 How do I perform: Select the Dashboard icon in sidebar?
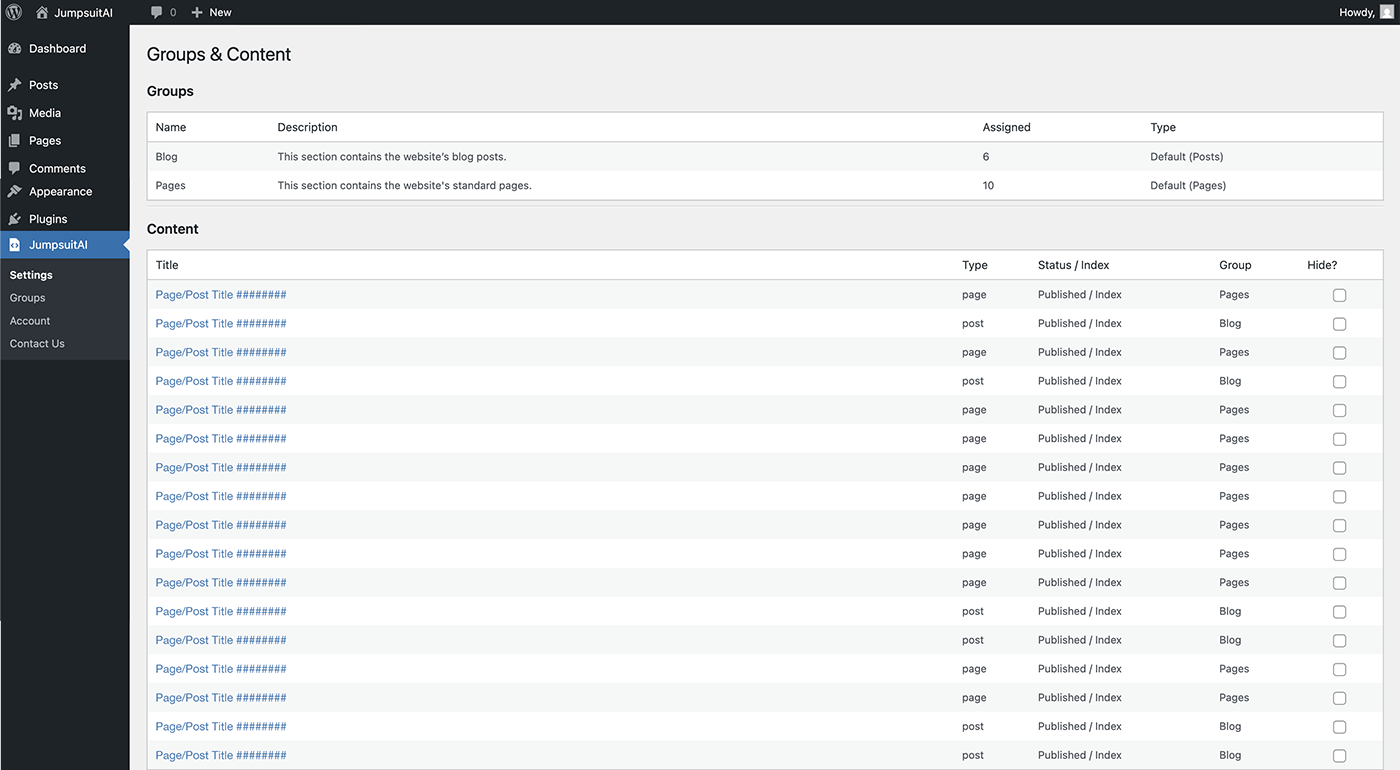click(16, 47)
